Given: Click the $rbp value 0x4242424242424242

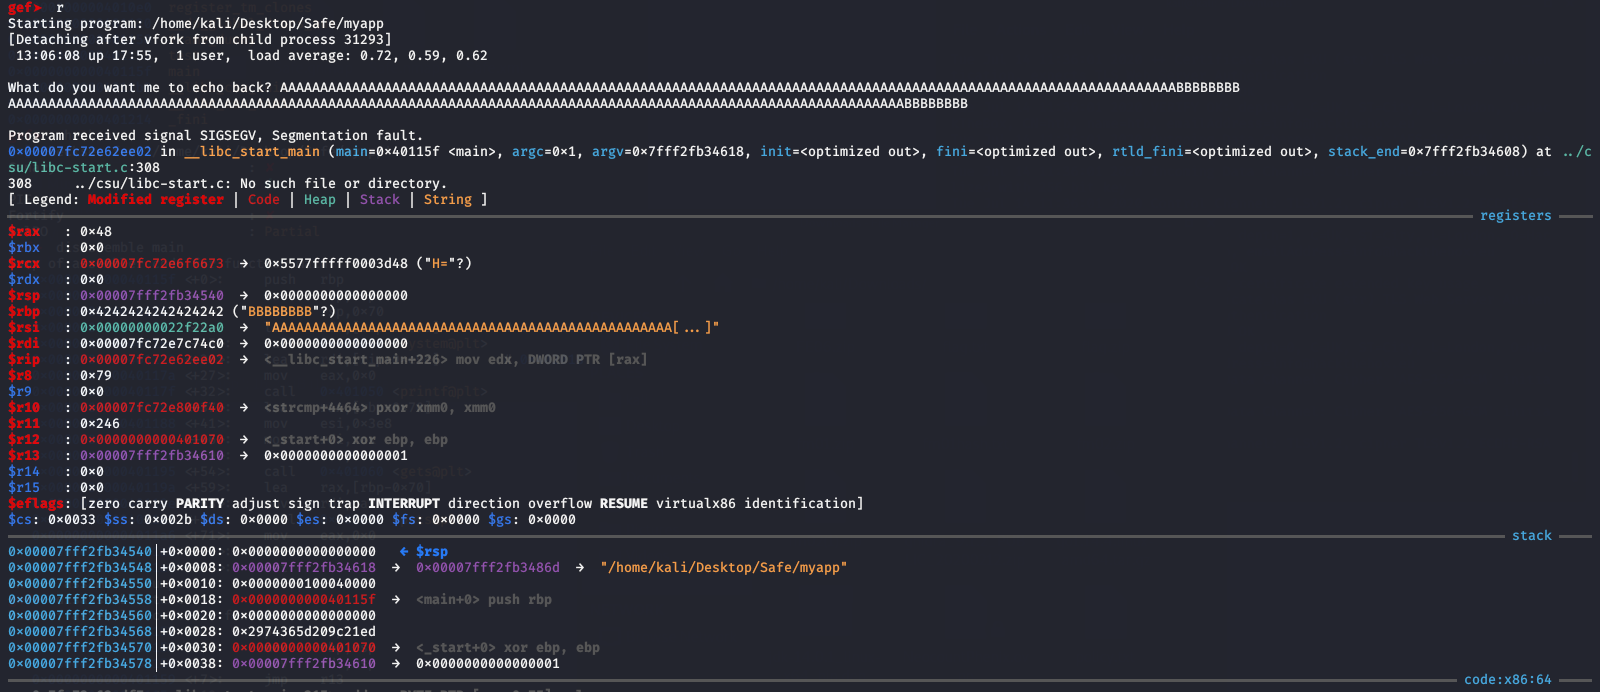Looking at the screenshot, I should [152, 311].
